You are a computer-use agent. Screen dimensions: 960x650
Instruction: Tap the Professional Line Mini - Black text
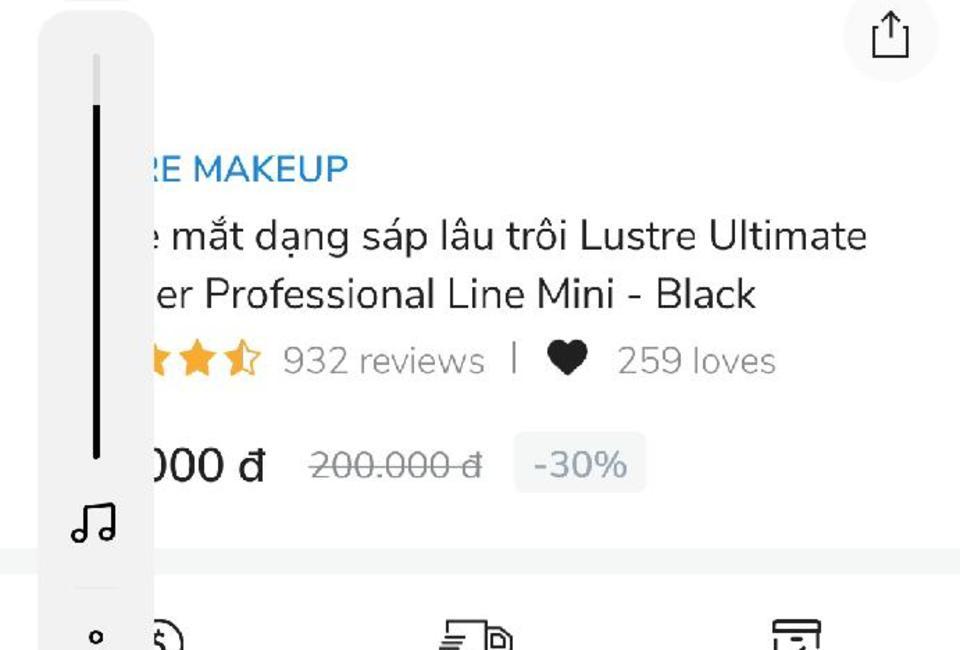[480, 294]
